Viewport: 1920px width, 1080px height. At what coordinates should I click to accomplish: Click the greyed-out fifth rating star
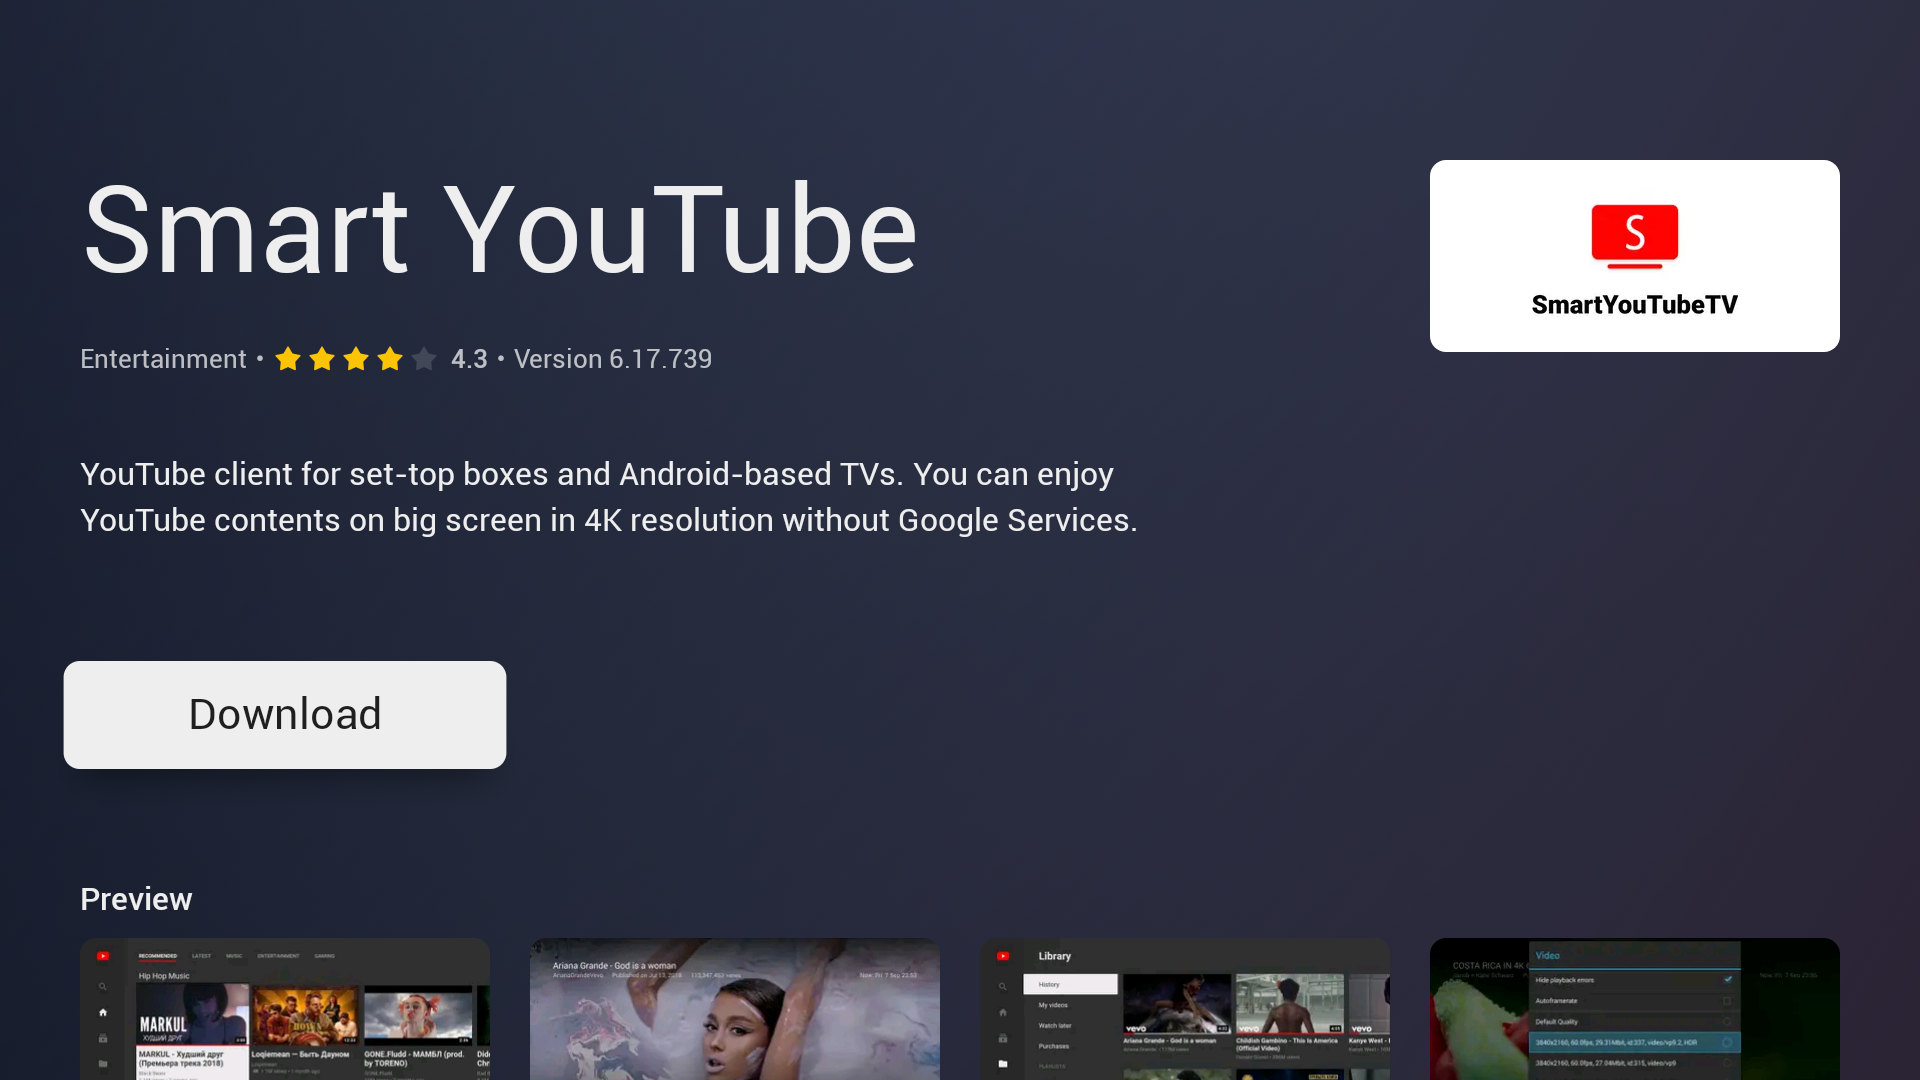[424, 359]
